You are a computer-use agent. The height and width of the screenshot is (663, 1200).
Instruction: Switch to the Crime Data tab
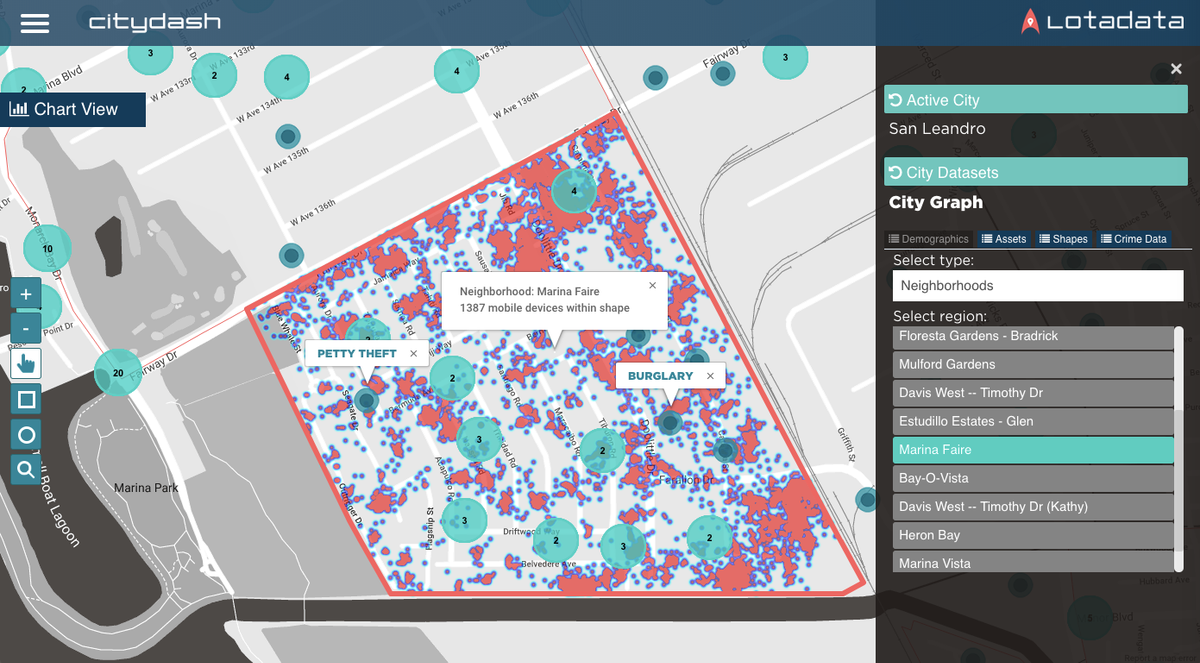[x=1136, y=238]
